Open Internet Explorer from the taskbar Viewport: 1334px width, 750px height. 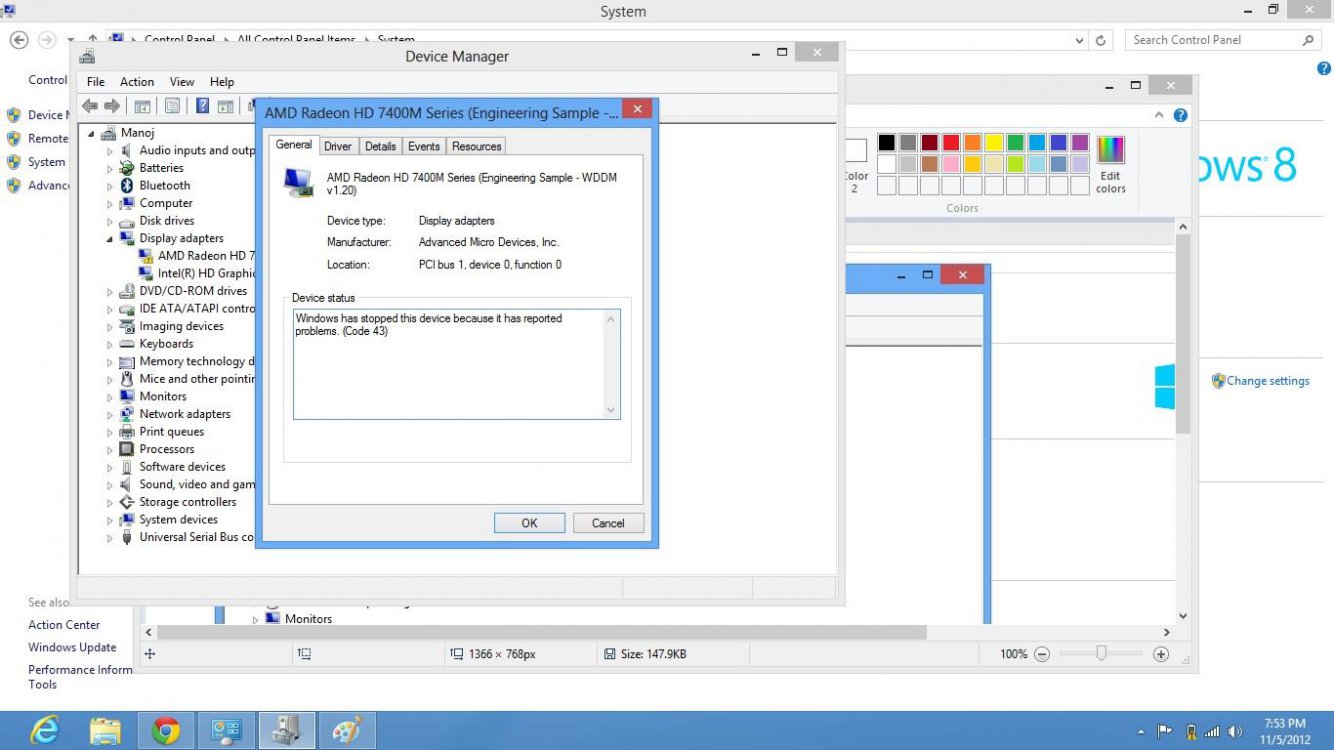(x=44, y=731)
